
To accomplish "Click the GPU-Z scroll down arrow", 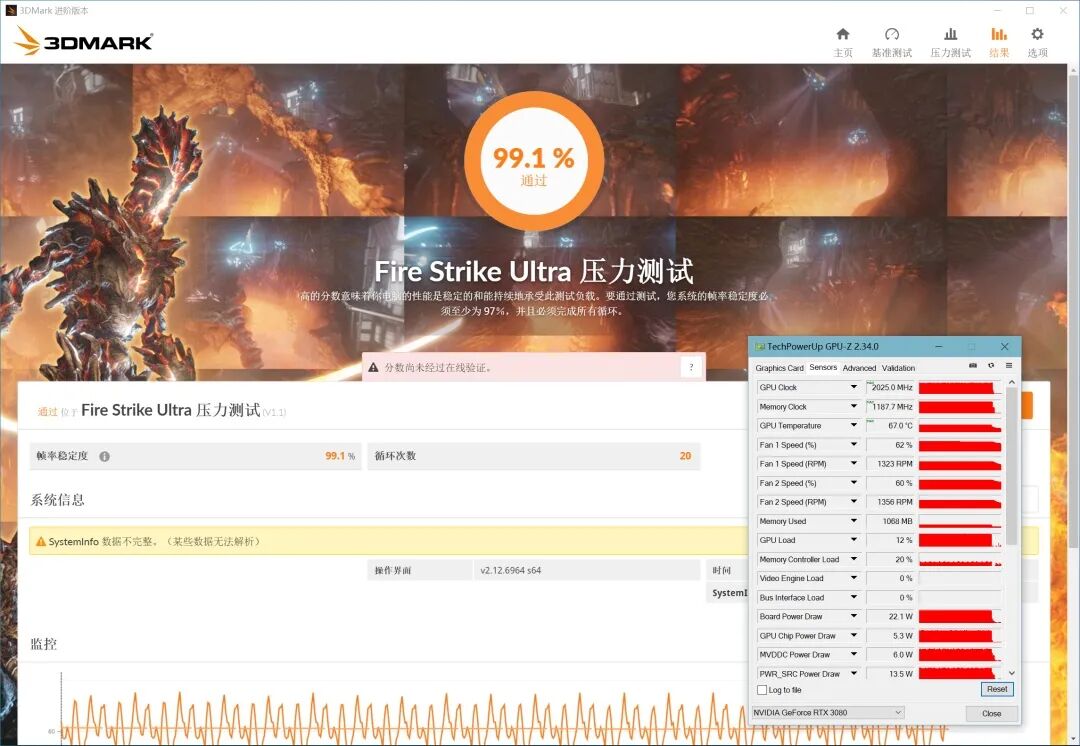I will (1011, 673).
